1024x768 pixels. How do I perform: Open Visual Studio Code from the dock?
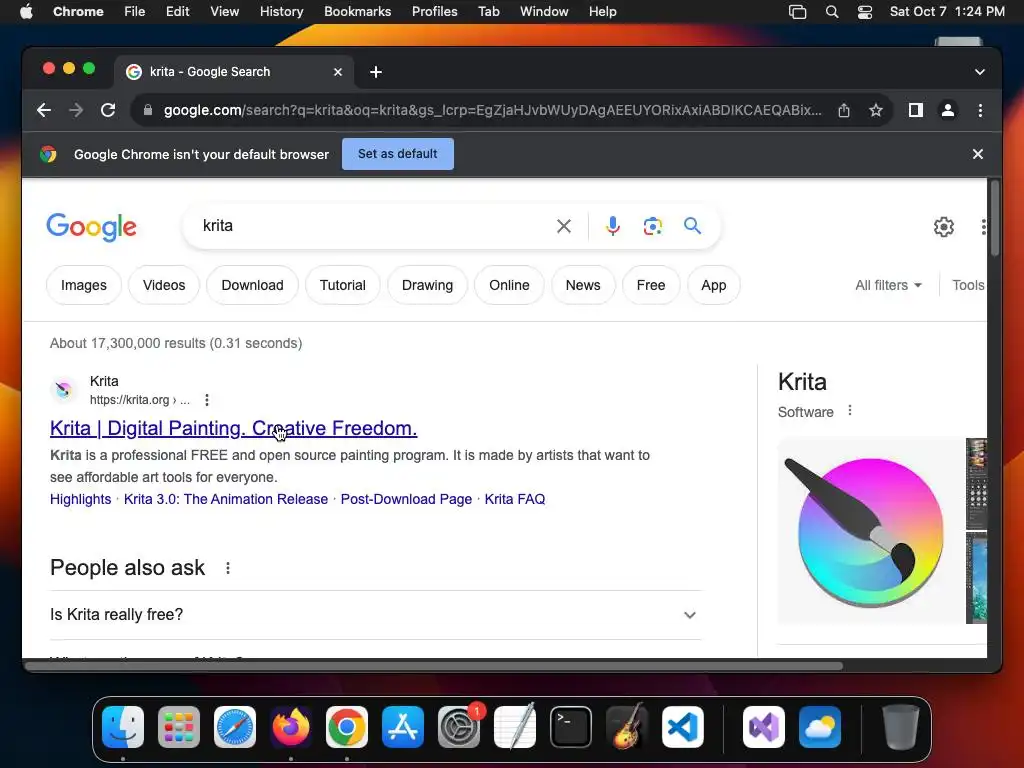coord(682,727)
